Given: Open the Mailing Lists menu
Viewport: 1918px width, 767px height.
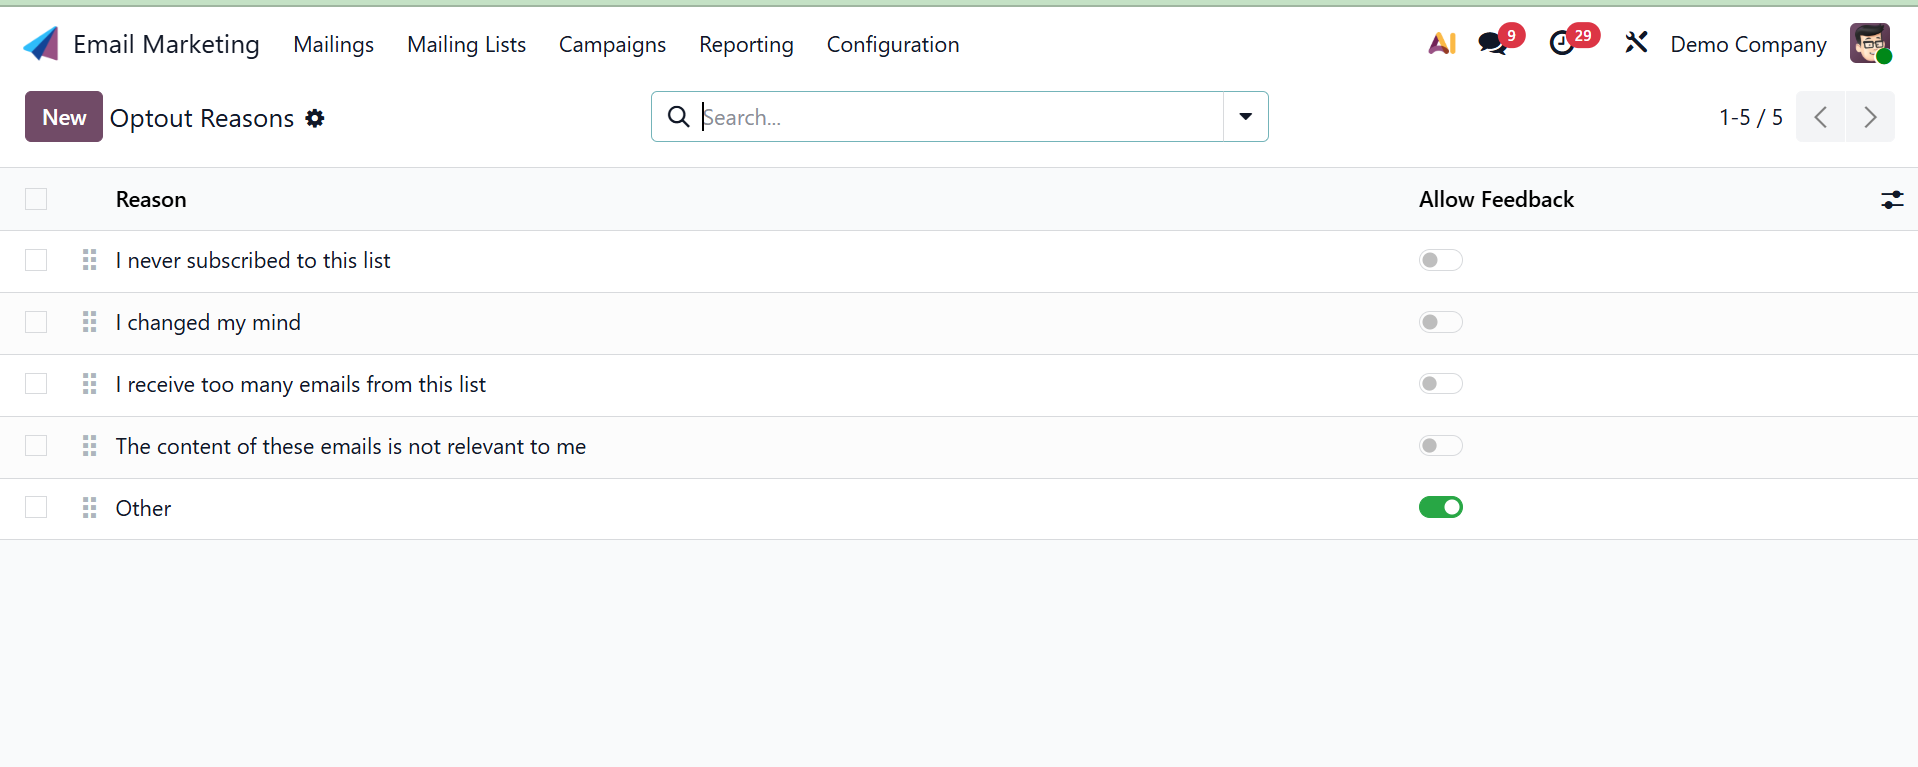Looking at the screenshot, I should click(466, 44).
